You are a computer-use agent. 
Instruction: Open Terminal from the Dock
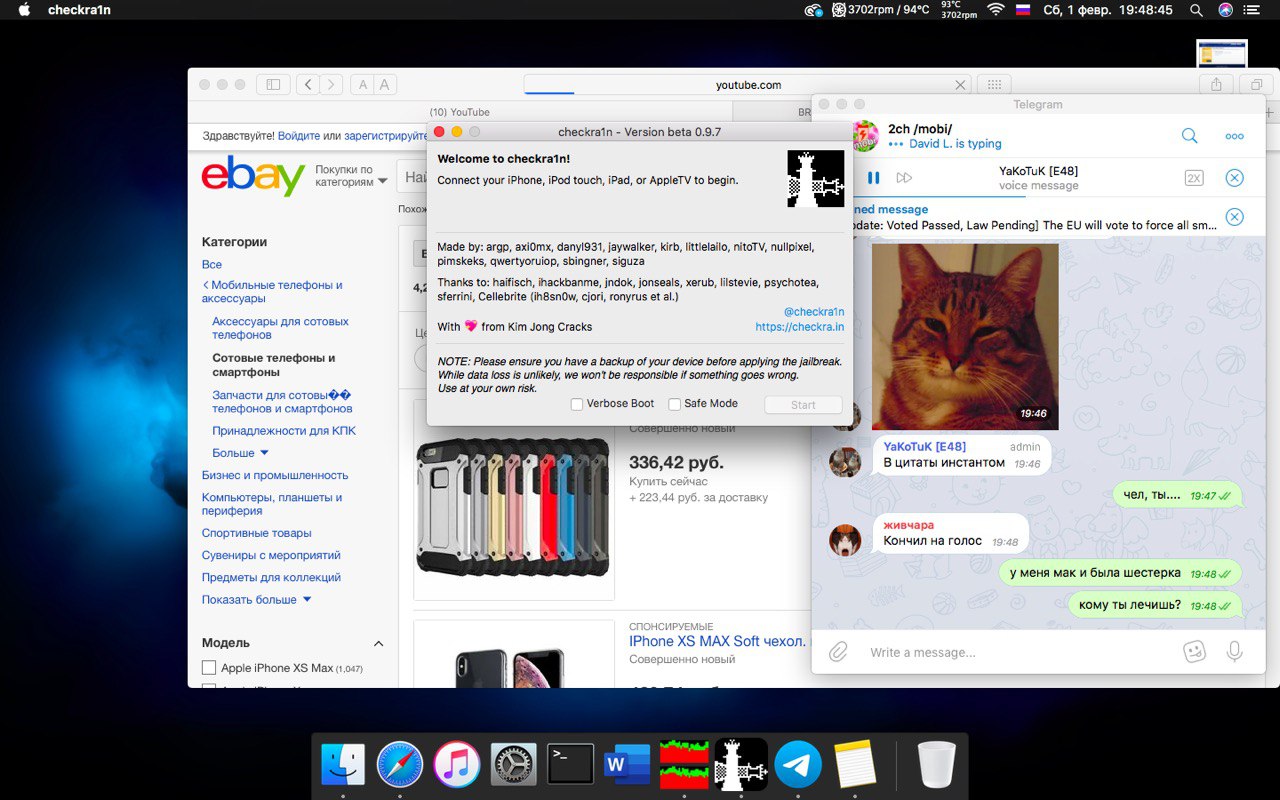[x=571, y=765]
